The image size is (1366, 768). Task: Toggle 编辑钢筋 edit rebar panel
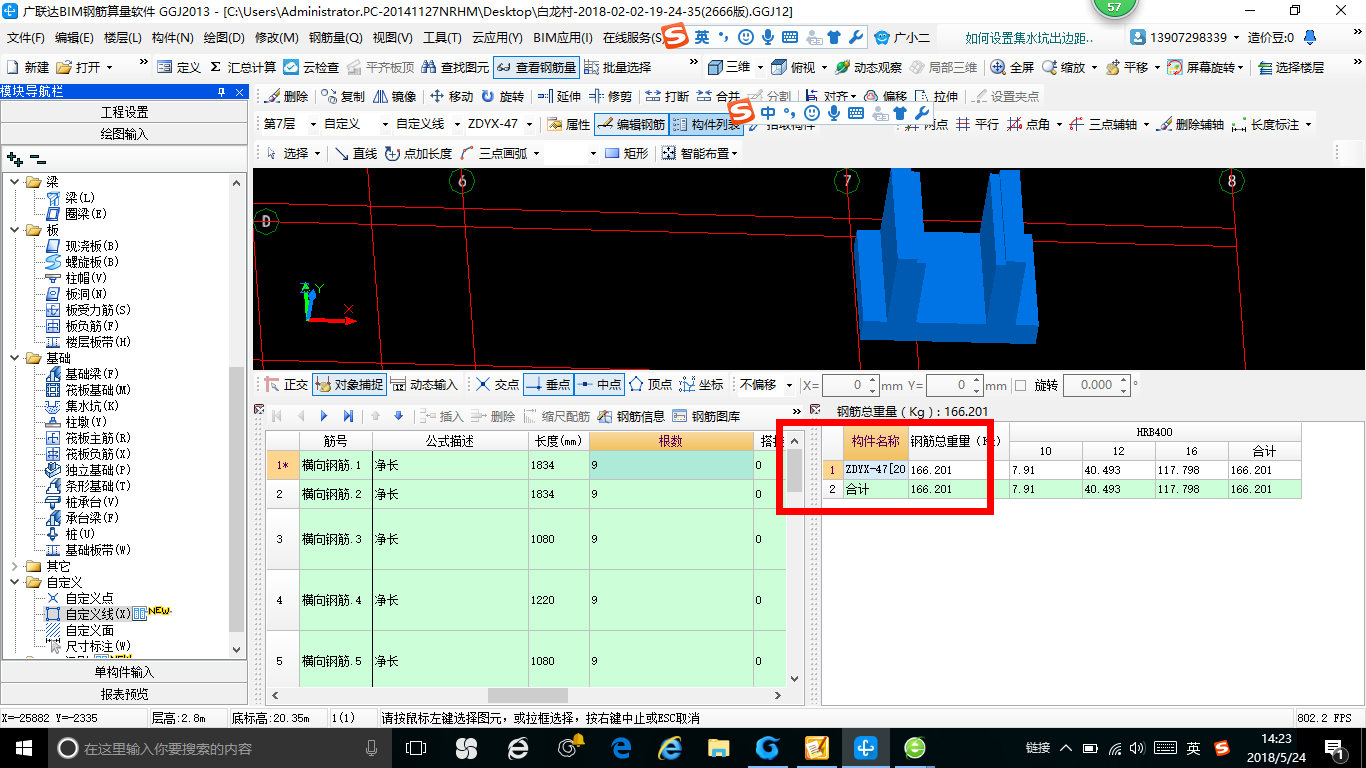coord(630,125)
